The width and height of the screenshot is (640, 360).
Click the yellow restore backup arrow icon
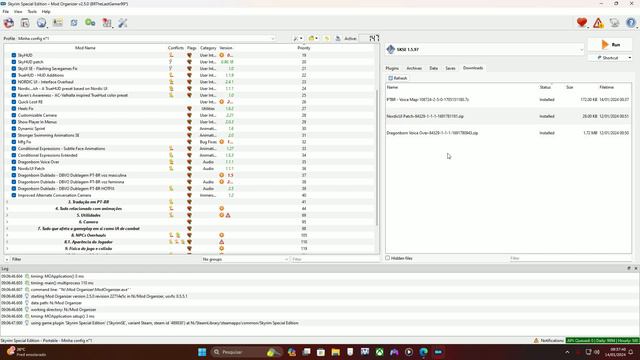(x=327, y=38)
